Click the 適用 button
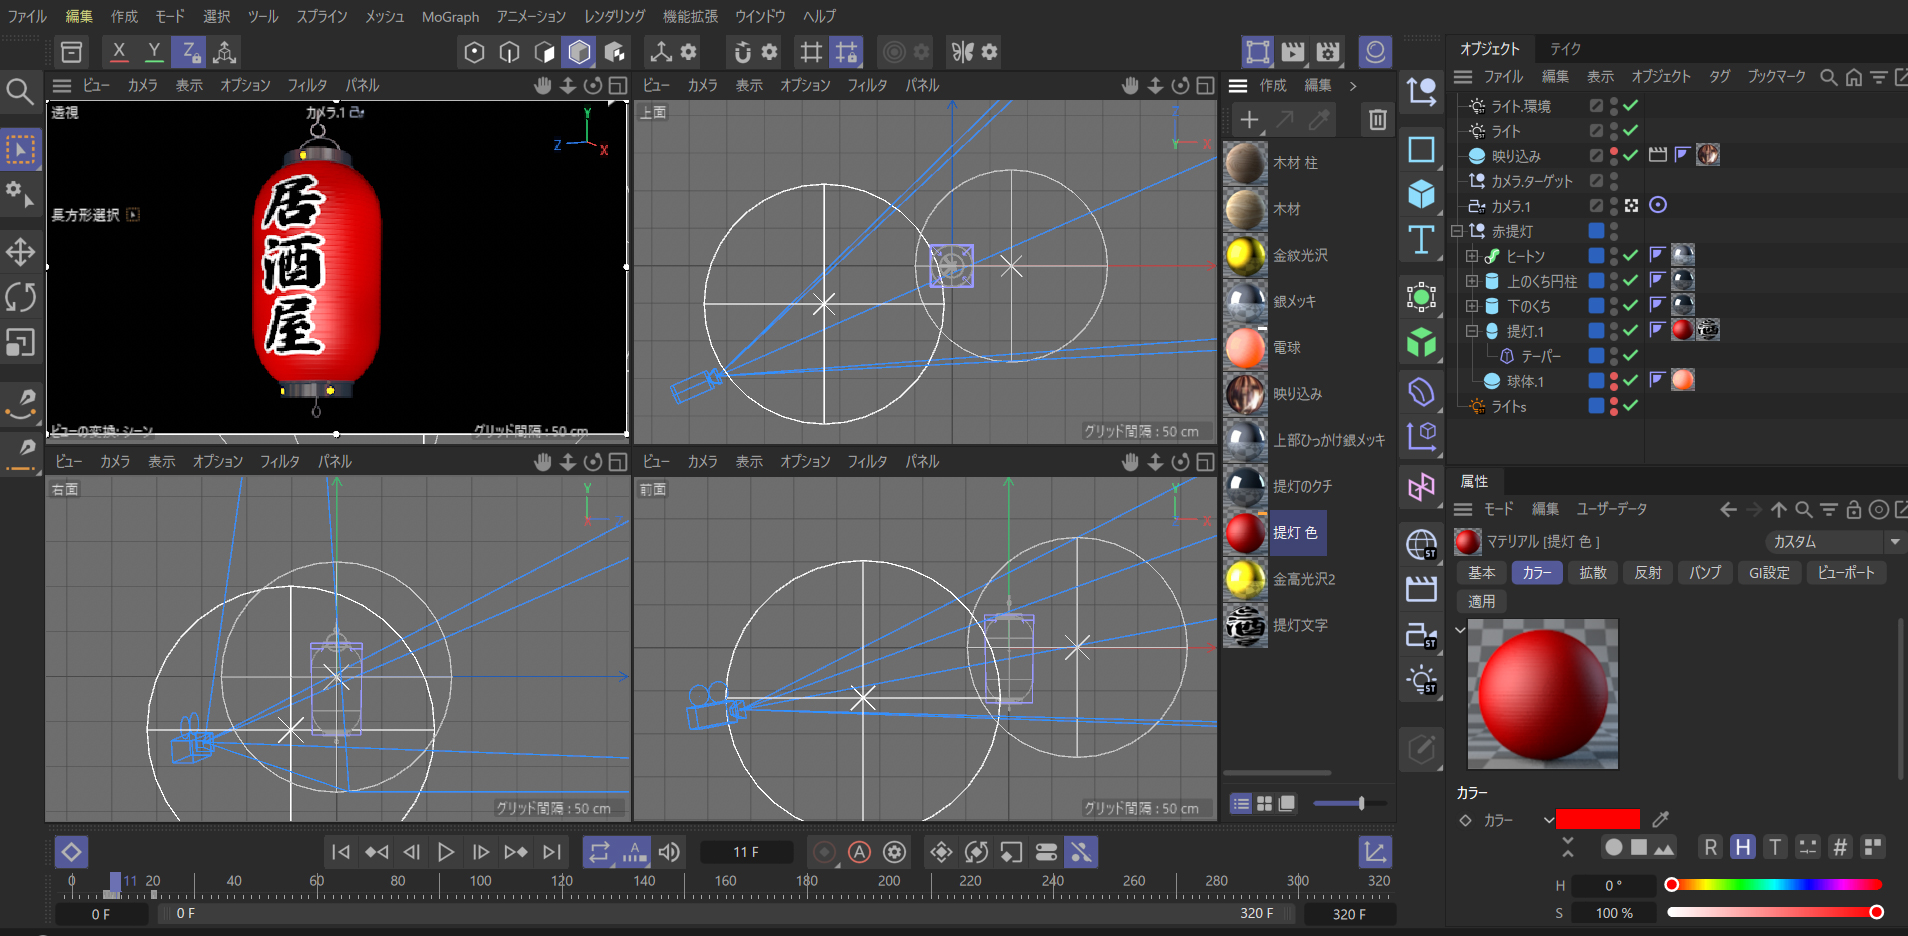The height and width of the screenshot is (936, 1908). tap(1482, 601)
